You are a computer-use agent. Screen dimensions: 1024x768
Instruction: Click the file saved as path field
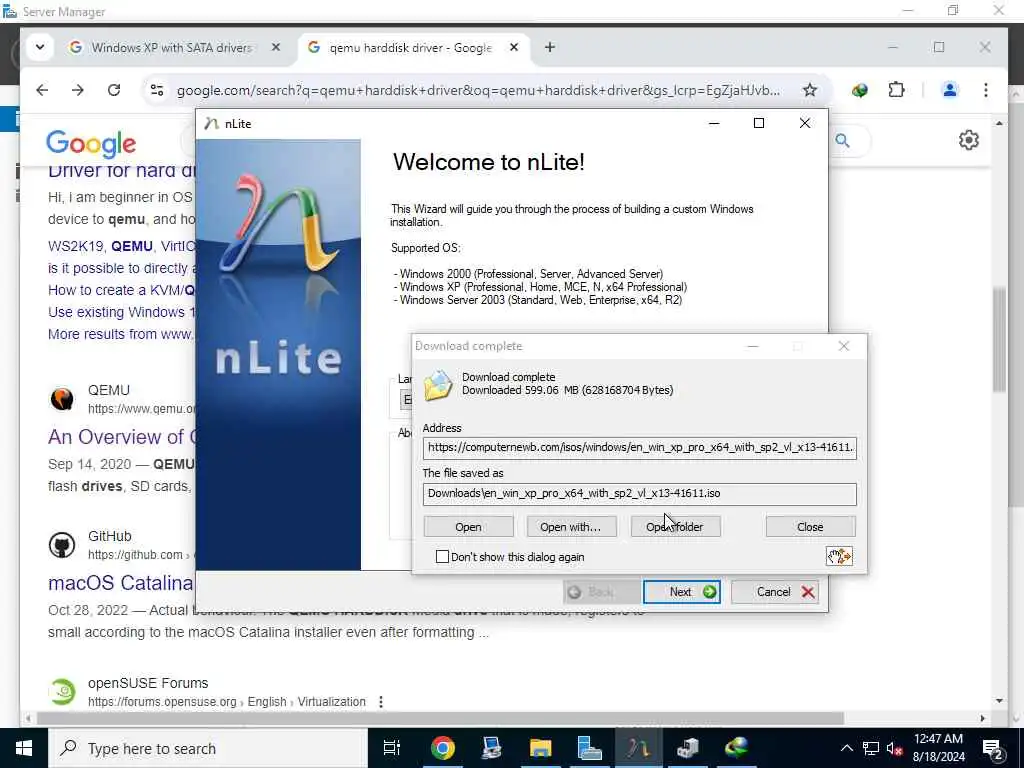(639, 494)
